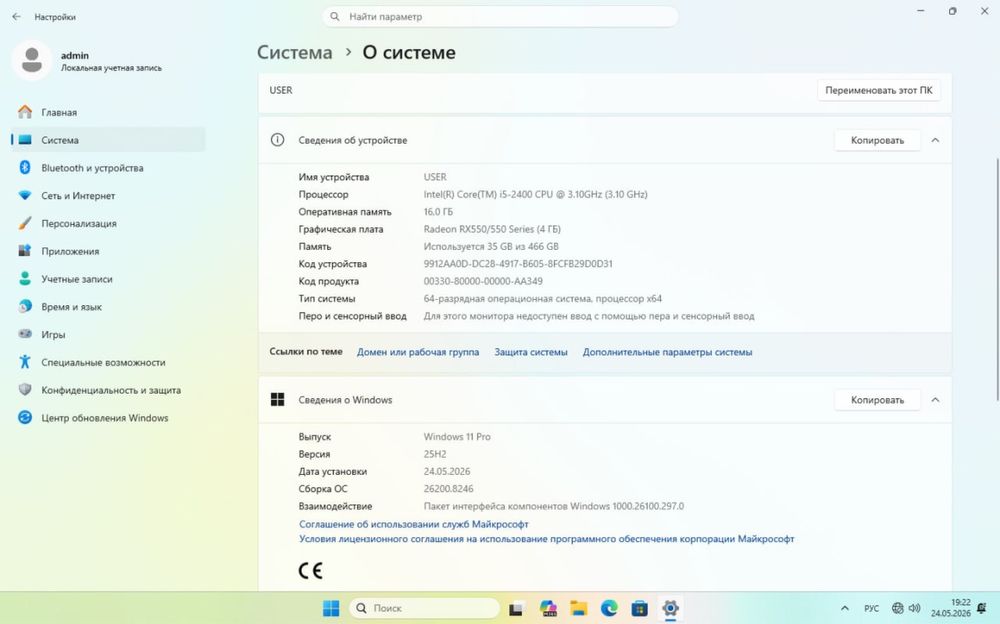Select the Код устройства value
This screenshot has height=624, width=1000.
pos(518,264)
